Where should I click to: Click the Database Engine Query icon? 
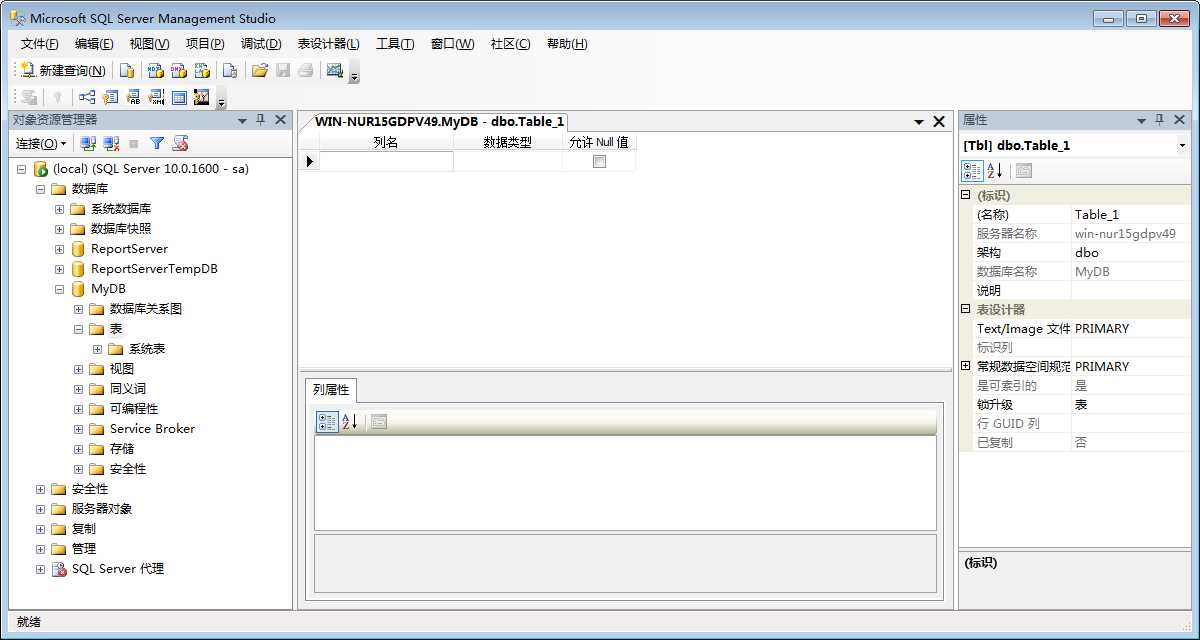(x=127, y=71)
